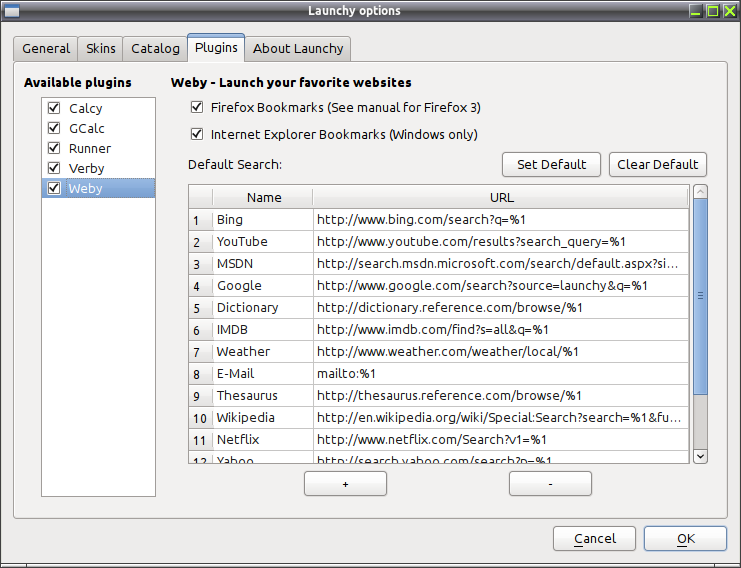Uncheck the Calcy plugin checkbox
This screenshot has width=741, height=568.
[54, 108]
